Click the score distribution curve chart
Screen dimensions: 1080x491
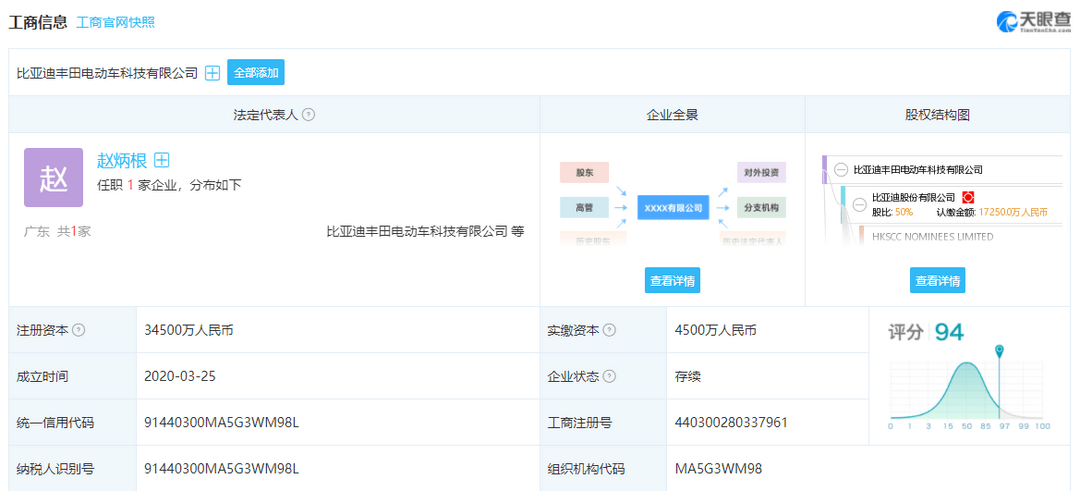[x=970, y=390]
